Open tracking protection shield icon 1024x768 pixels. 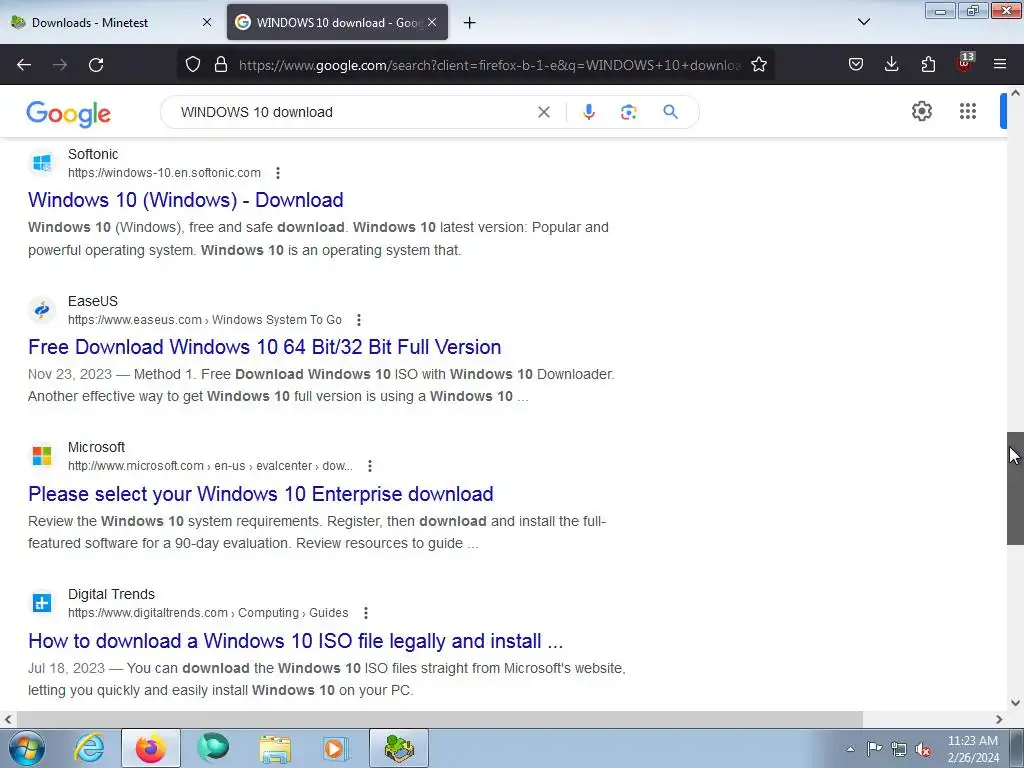click(193, 65)
